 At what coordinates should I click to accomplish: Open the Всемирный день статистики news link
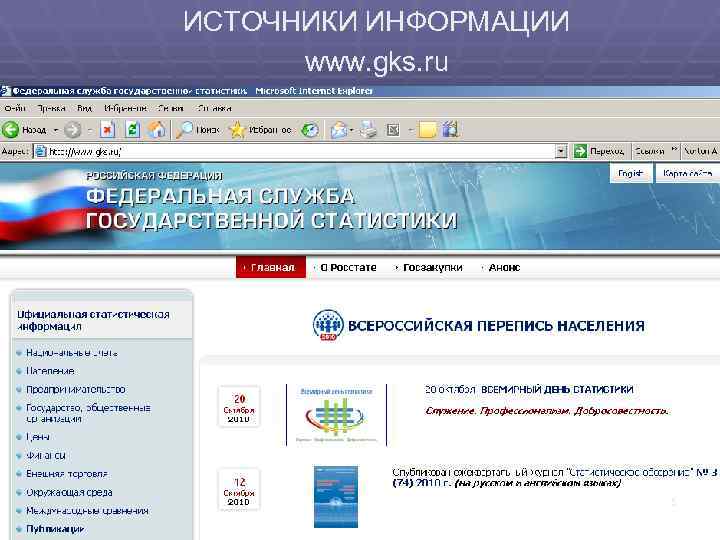click(x=529, y=389)
